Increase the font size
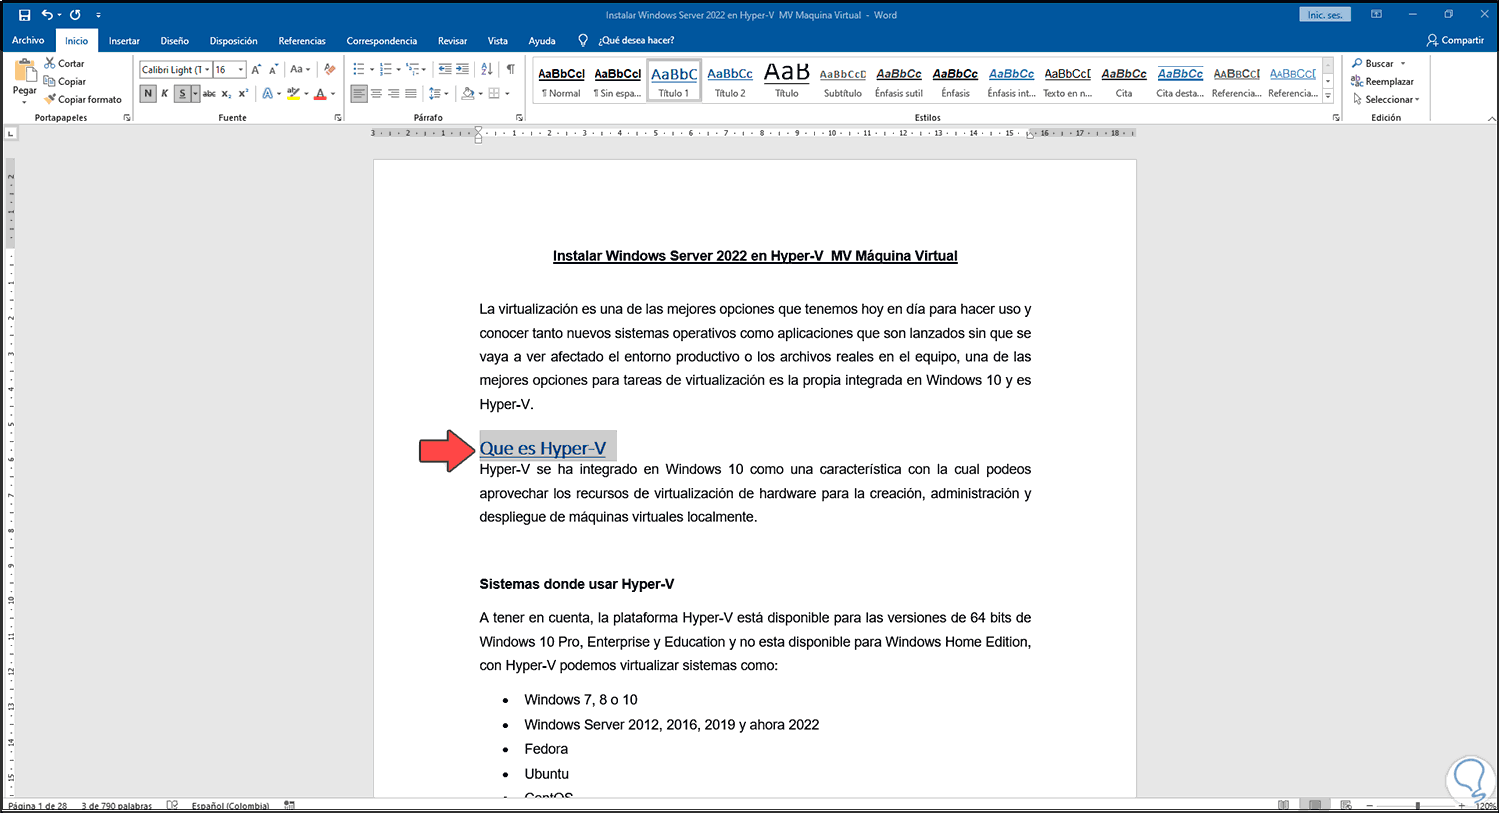The width and height of the screenshot is (1500, 813). (257, 69)
